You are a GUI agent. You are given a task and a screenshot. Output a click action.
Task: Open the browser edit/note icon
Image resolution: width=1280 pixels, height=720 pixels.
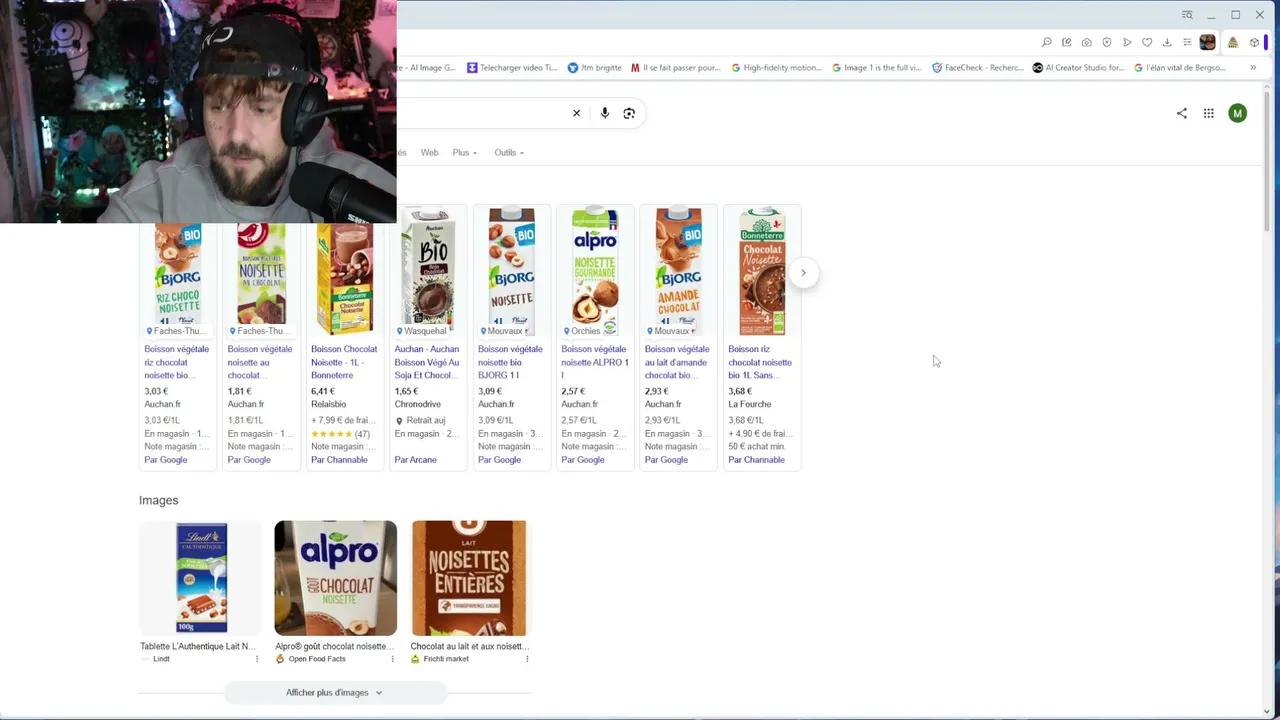click(x=1067, y=42)
